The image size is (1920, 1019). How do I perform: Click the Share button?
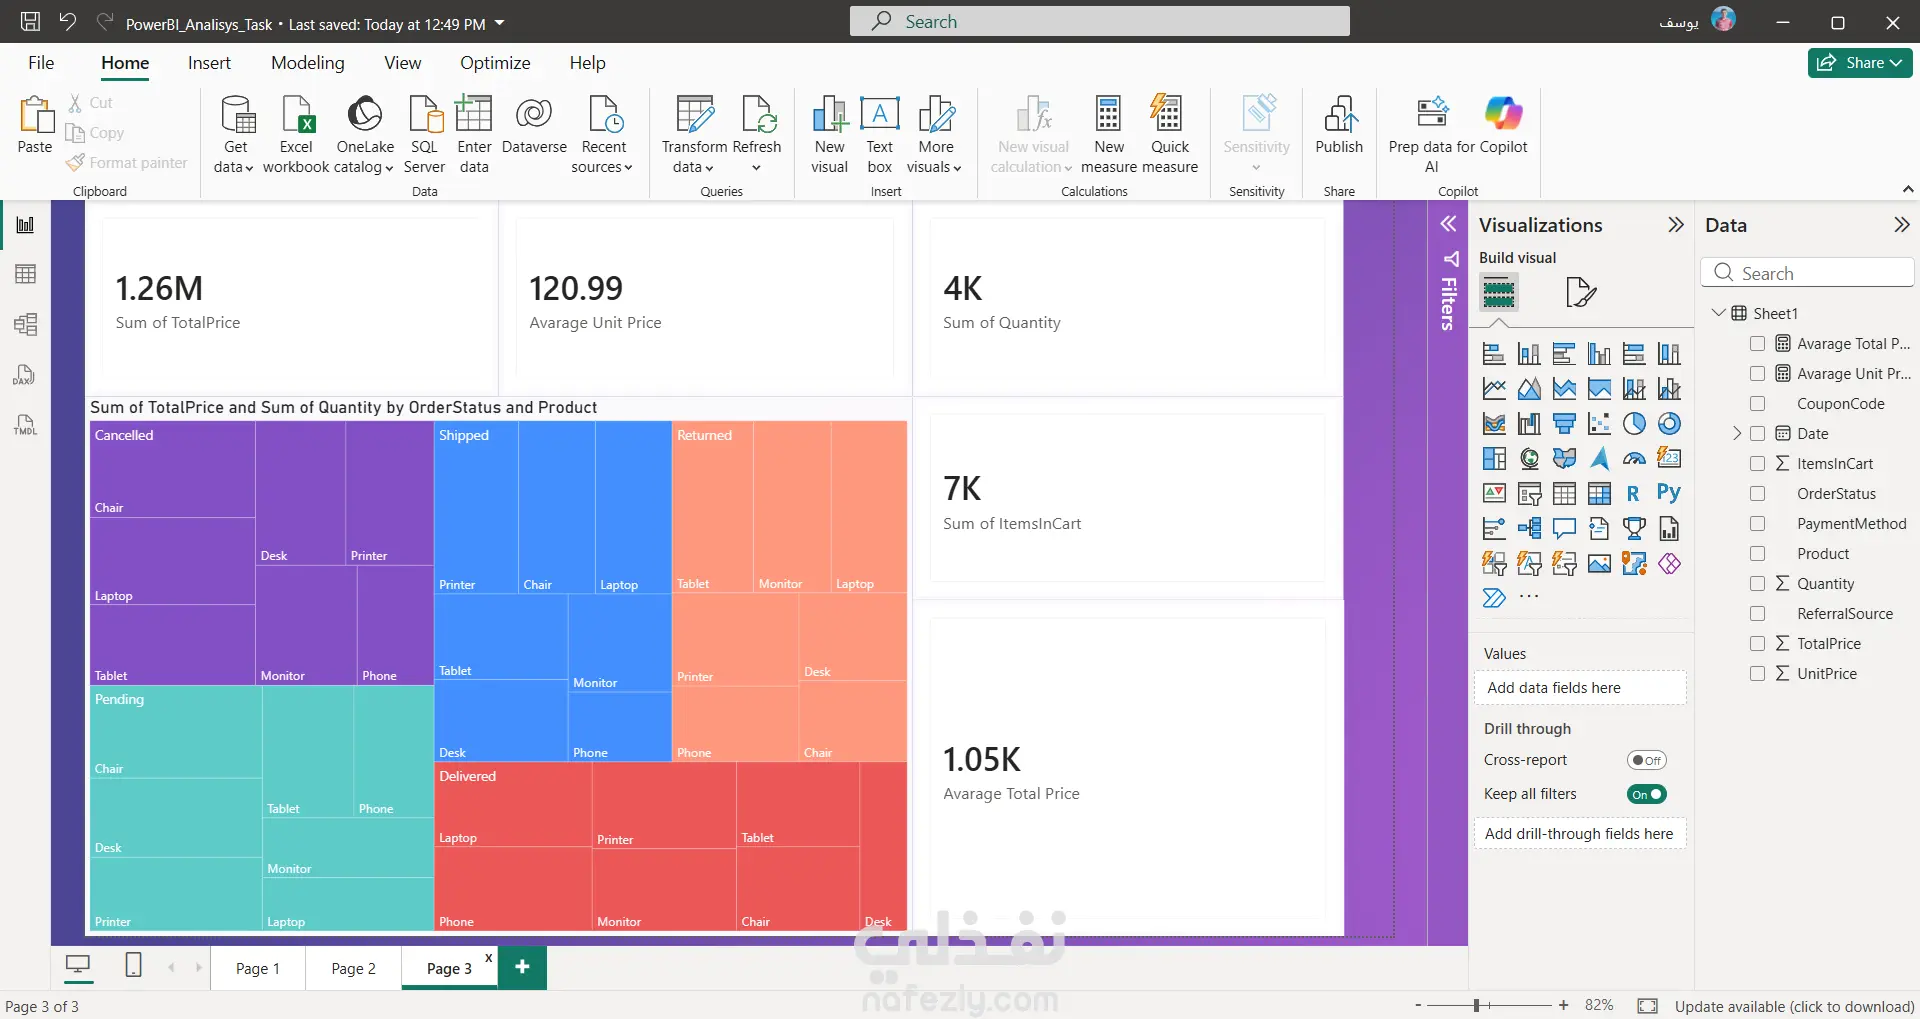[x=1859, y=63]
